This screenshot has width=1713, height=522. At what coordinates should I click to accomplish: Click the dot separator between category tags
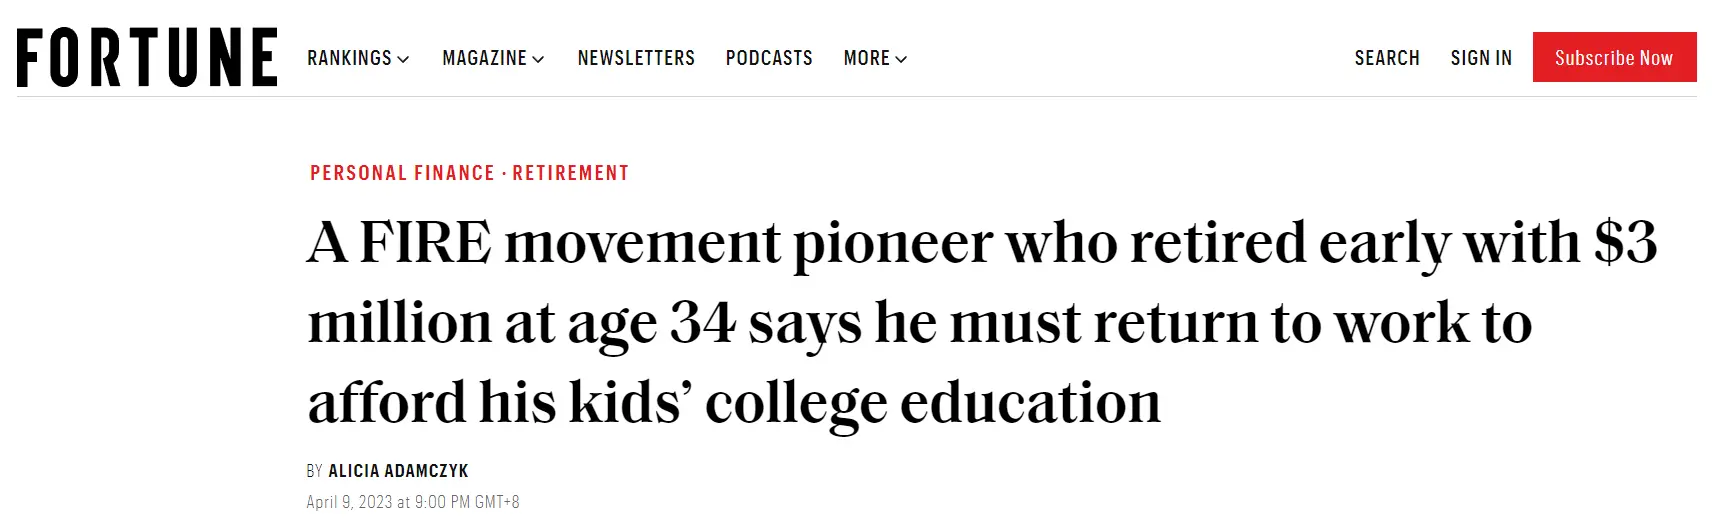pyautogui.click(x=504, y=174)
